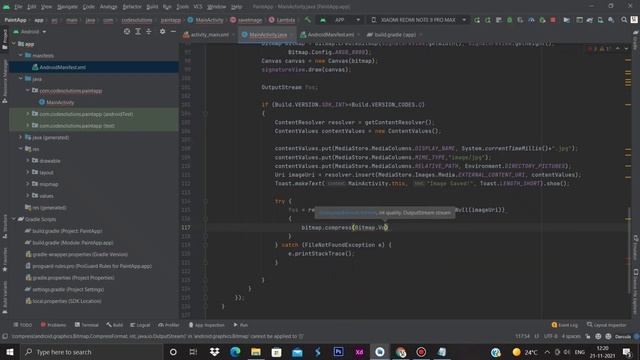Collapse the app module tree node
The height and width of the screenshot is (360, 640).
(x=14, y=44)
